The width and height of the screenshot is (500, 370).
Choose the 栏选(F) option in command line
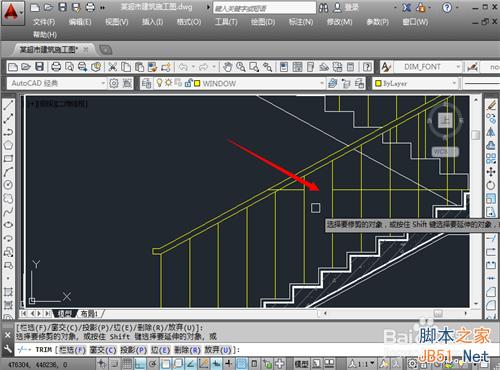(72, 350)
